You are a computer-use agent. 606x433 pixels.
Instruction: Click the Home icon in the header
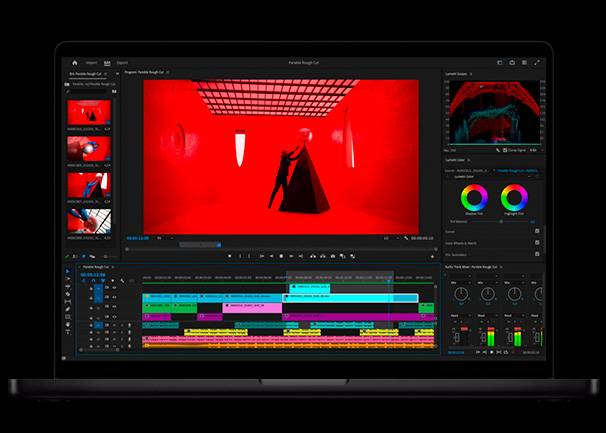(74, 62)
